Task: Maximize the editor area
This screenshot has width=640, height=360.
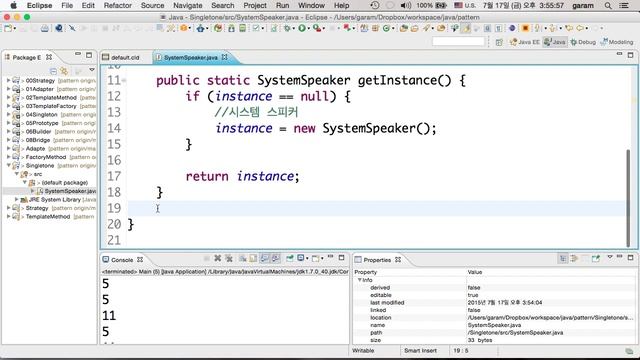Action: click(x=631, y=55)
